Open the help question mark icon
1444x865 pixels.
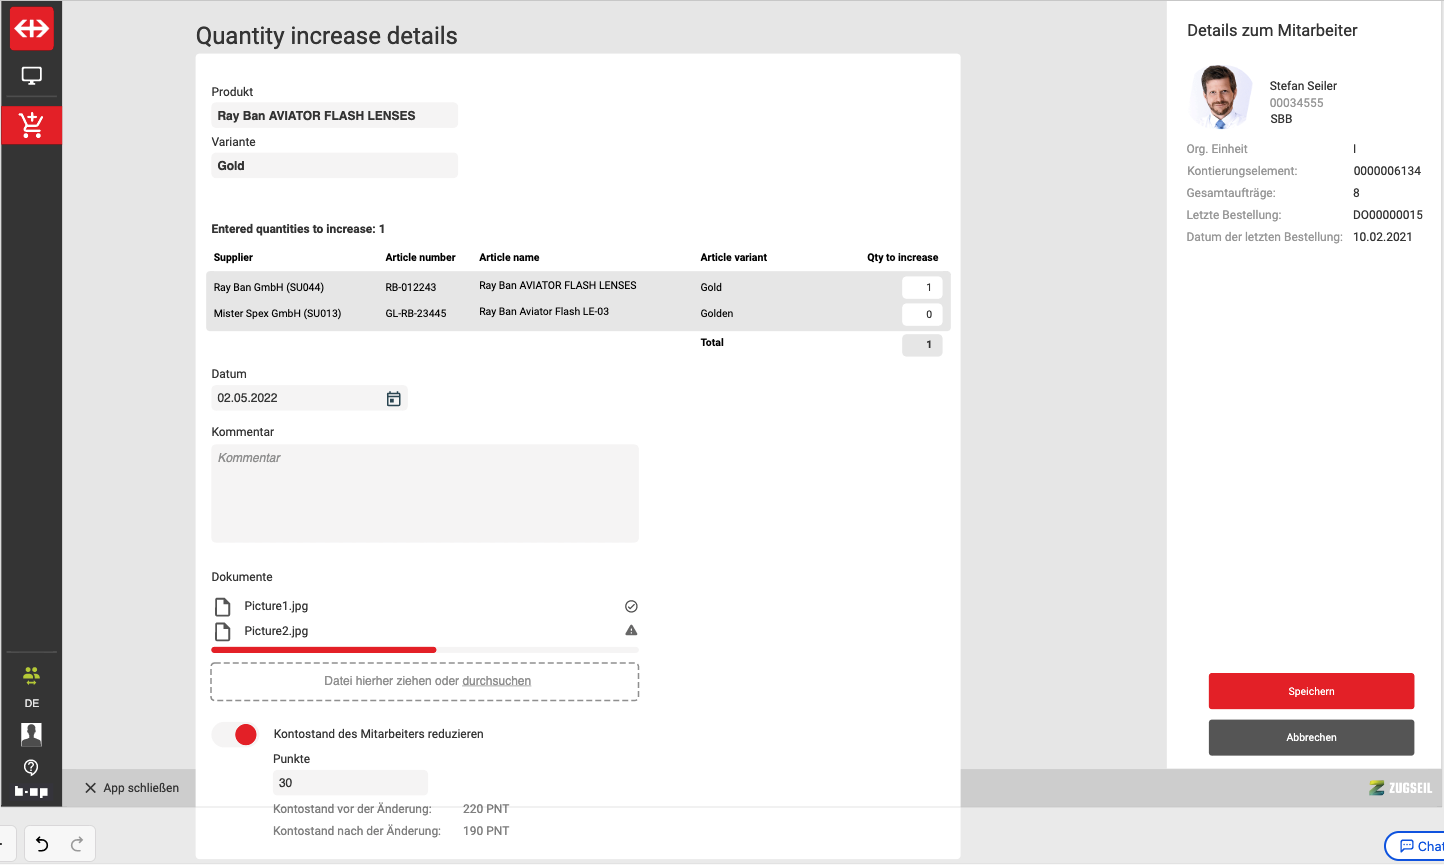[31, 768]
